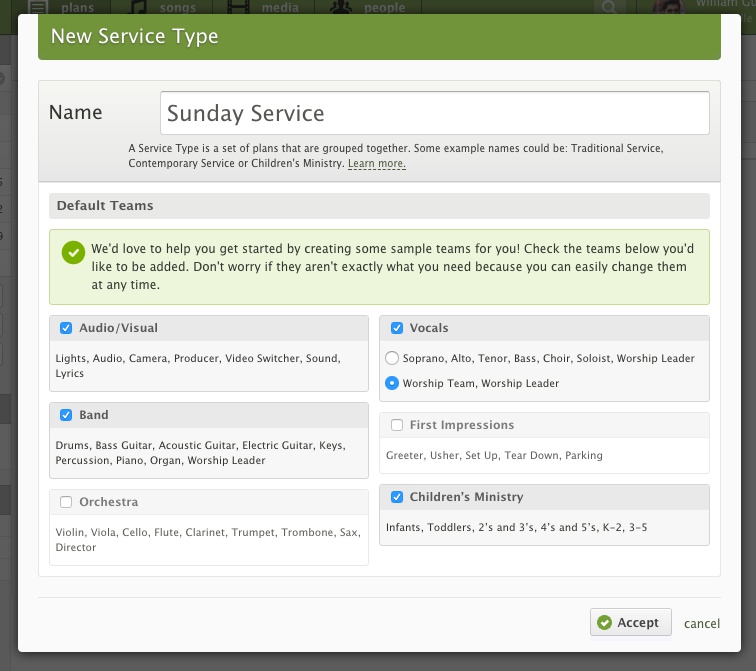Click the media film strip icon
756x671 pixels.
(x=238, y=7)
